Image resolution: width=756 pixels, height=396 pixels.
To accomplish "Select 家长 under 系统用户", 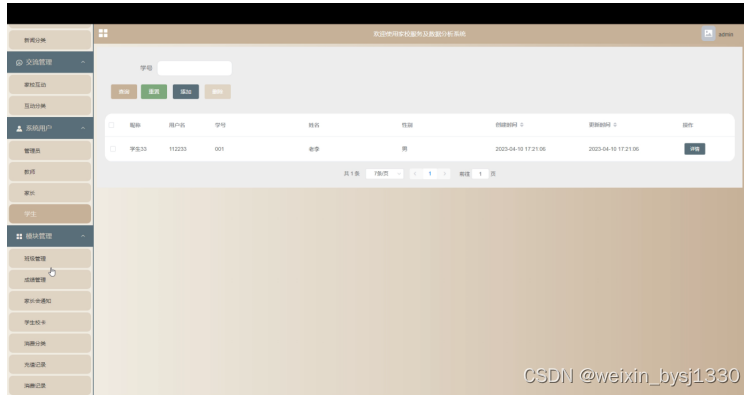I will 50,193.
